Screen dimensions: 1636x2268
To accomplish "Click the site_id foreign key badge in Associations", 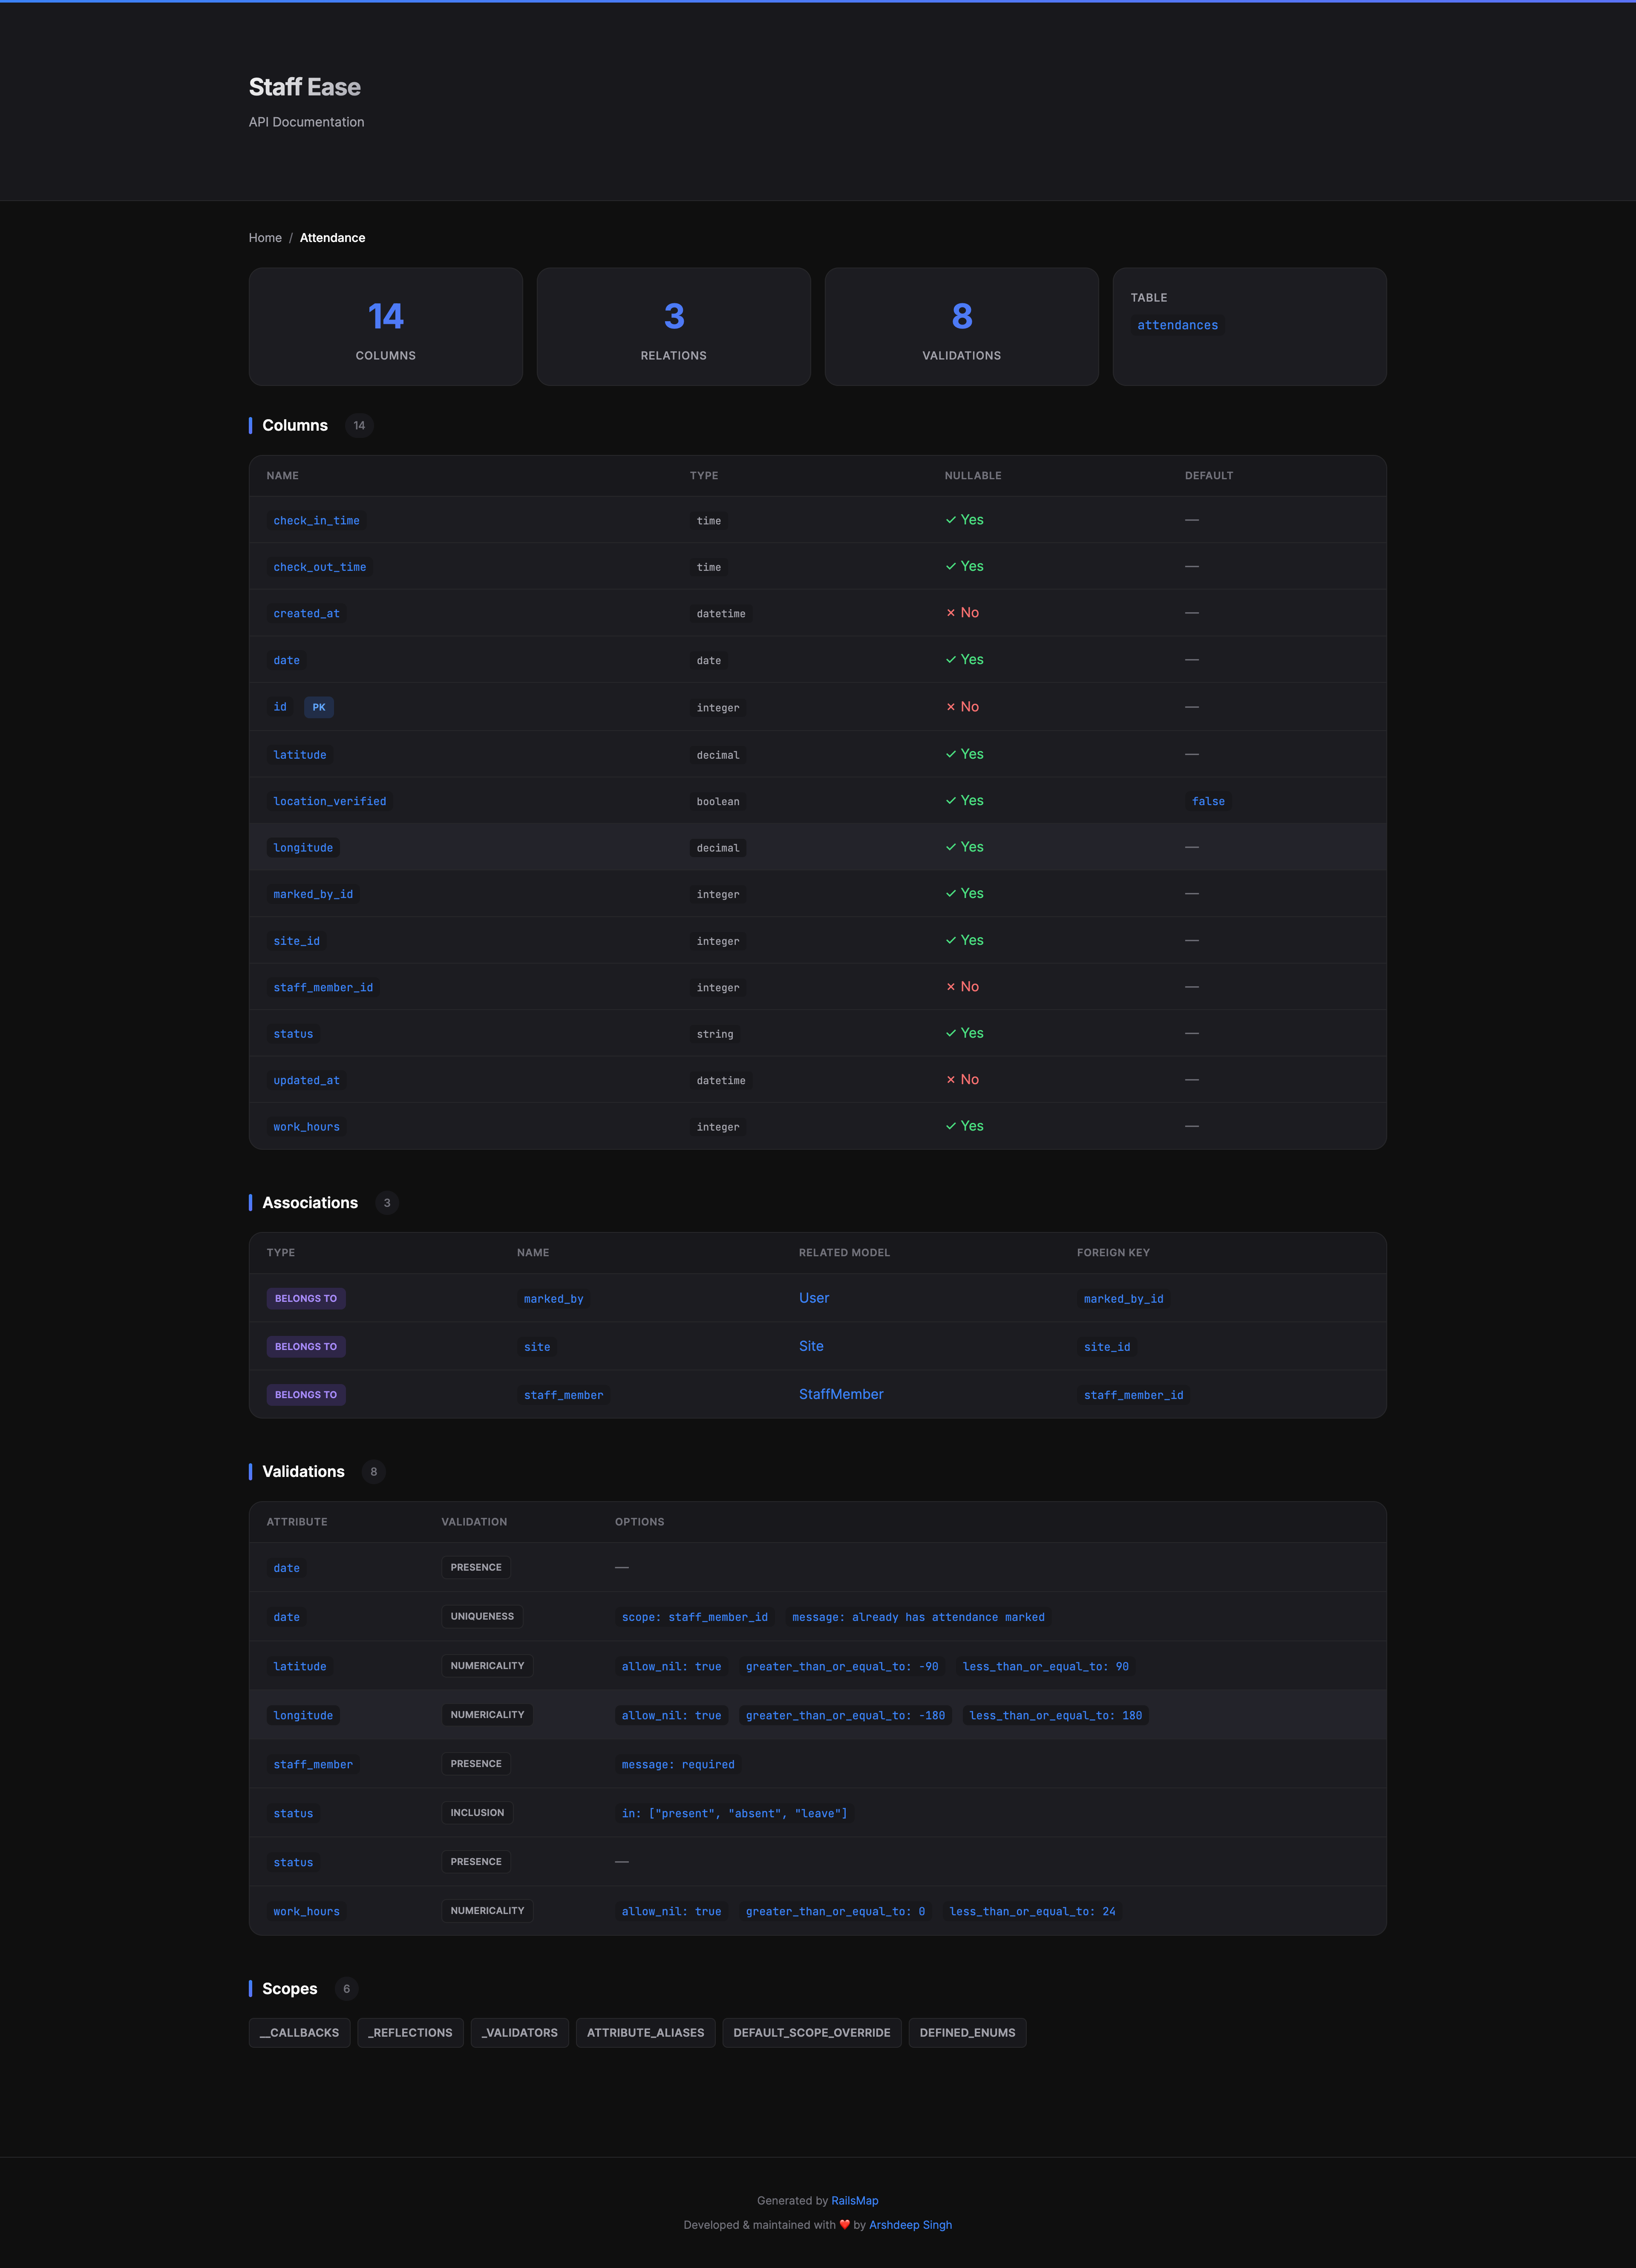I will pos(1107,1347).
